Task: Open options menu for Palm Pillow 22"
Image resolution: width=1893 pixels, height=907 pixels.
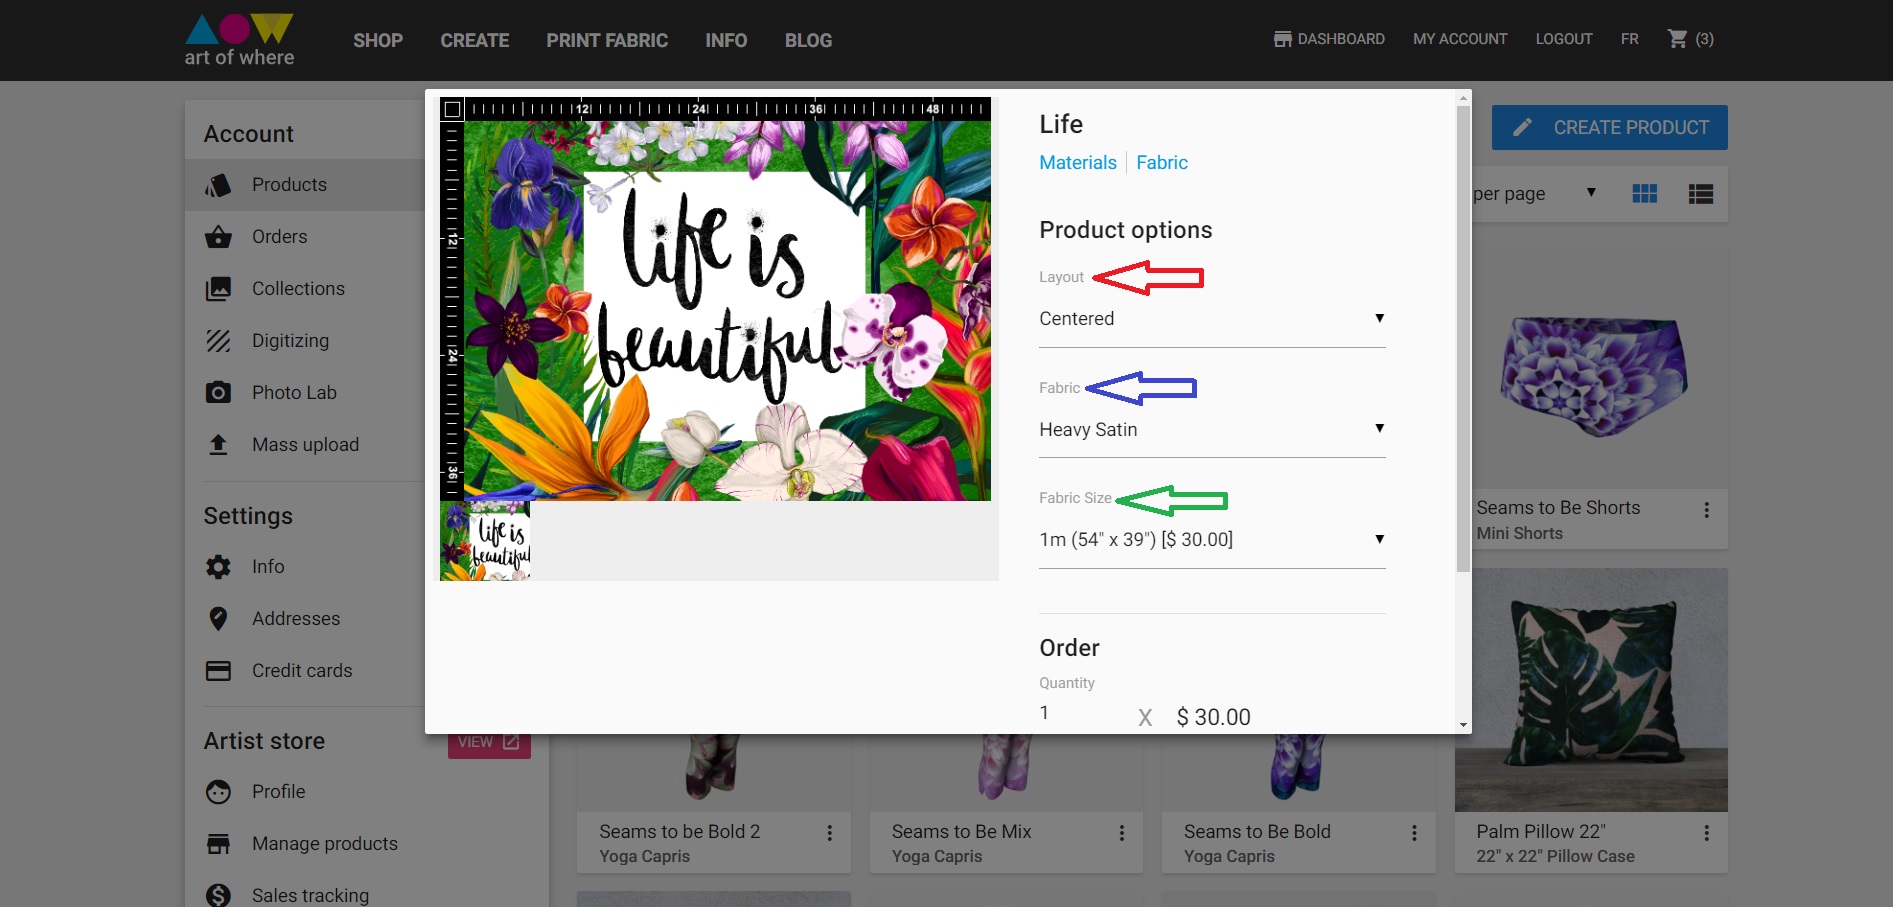Action: (1707, 833)
